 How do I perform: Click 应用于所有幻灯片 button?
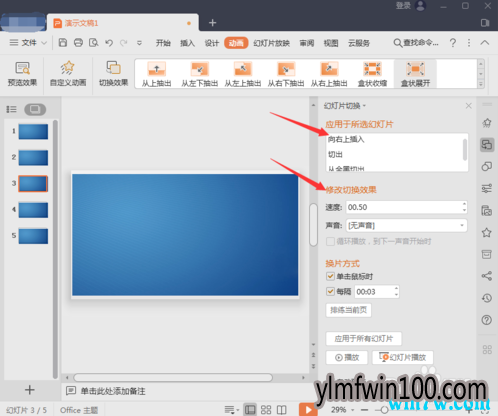[363, 339]
